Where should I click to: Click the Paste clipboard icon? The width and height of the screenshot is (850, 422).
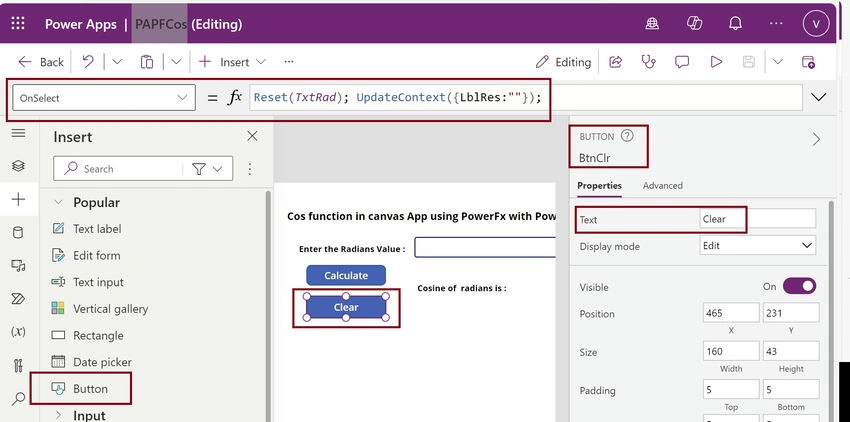147,62
